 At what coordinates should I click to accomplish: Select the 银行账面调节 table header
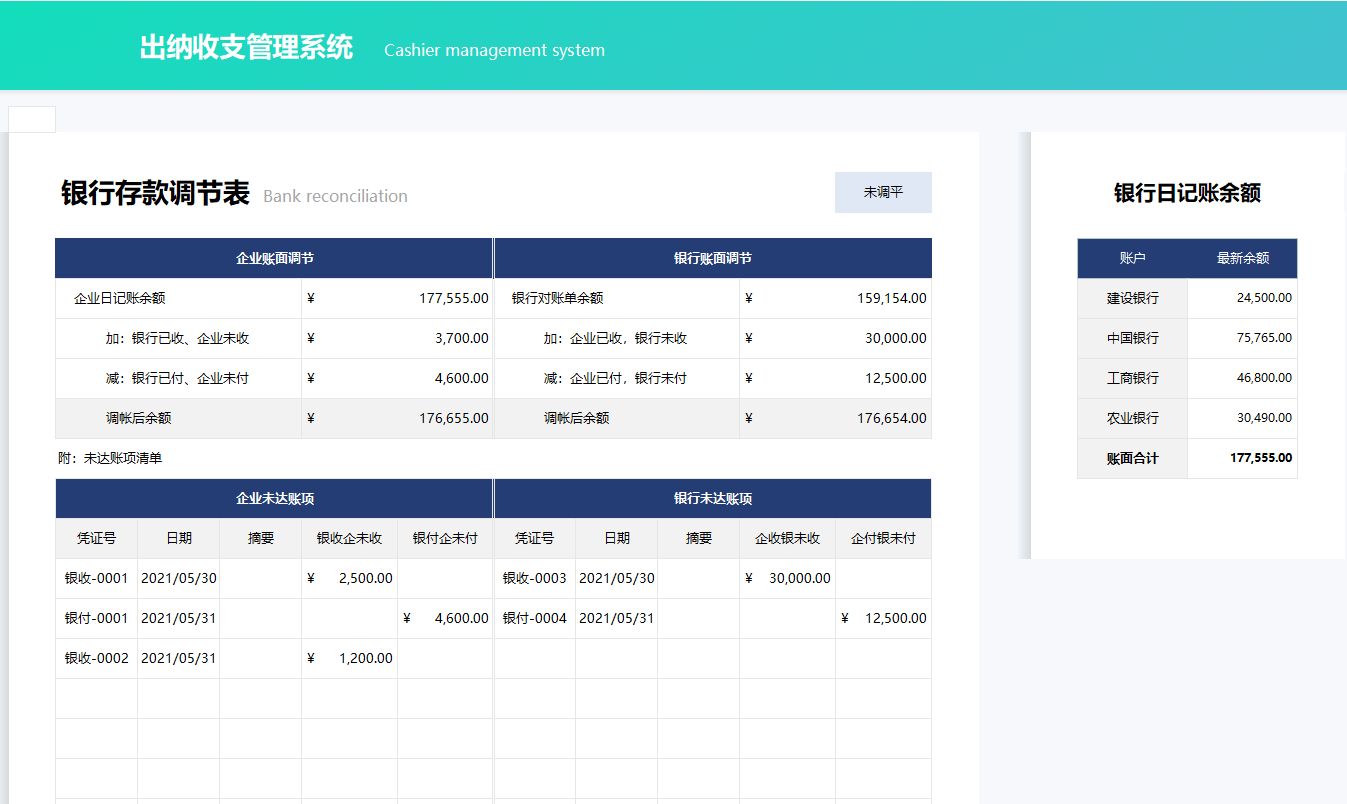[711, 257]
